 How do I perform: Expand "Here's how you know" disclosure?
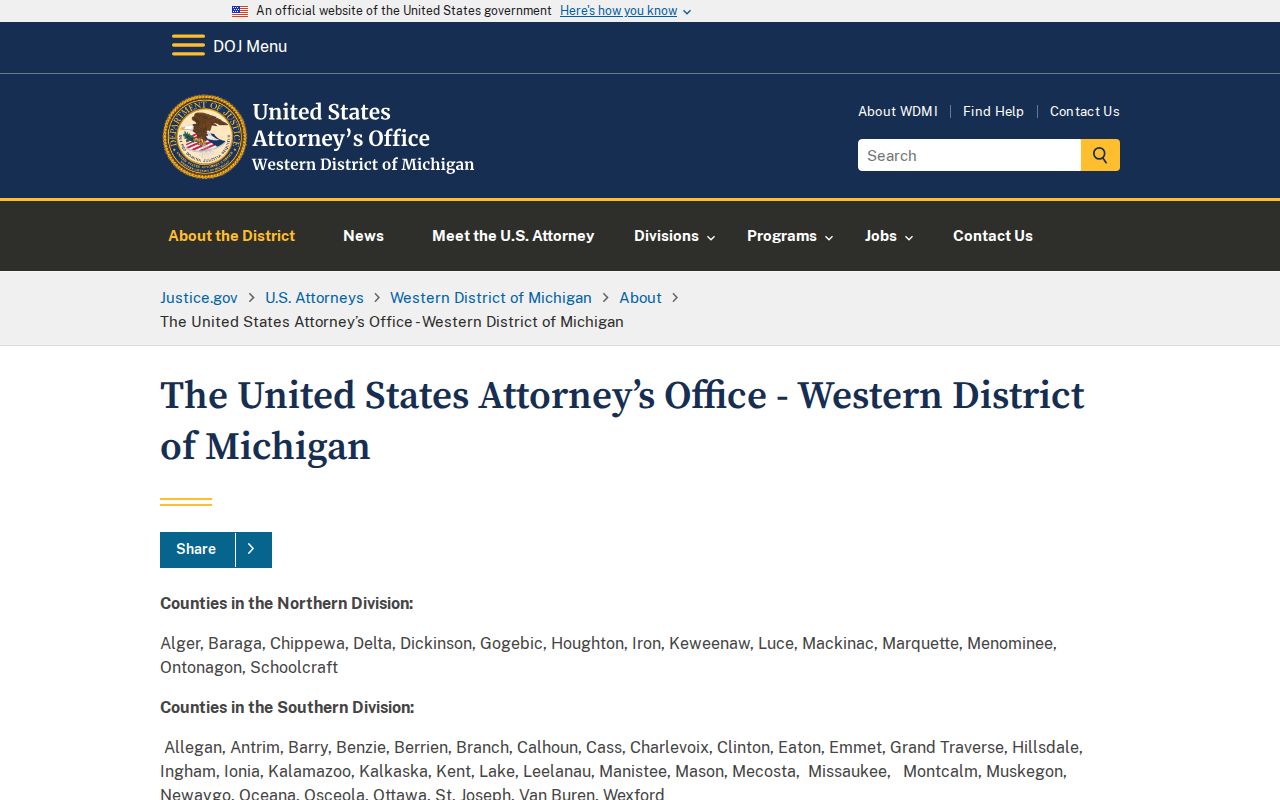pyautogui.click(x=625, y=11)
